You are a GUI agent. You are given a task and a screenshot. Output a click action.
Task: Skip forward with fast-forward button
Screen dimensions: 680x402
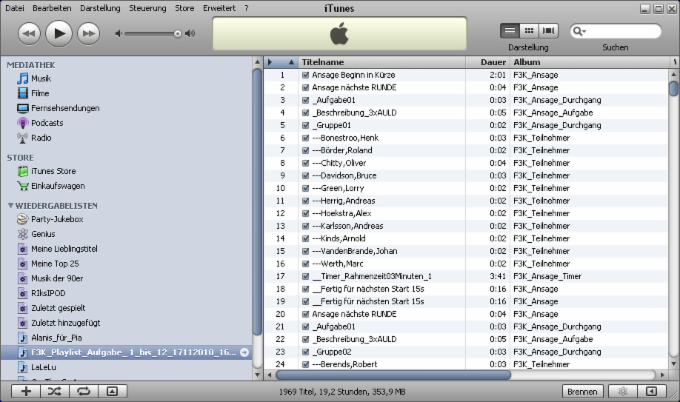click(x=88, y=33)
